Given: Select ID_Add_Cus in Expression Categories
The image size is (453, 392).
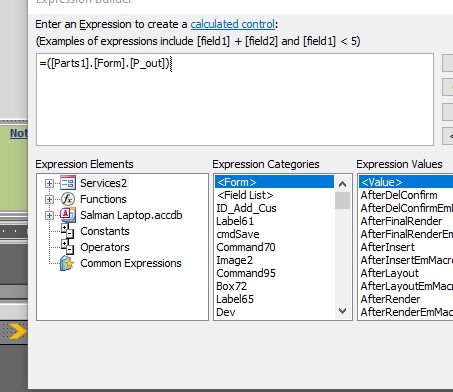Looking at the screenshot, I should point(274,208).
